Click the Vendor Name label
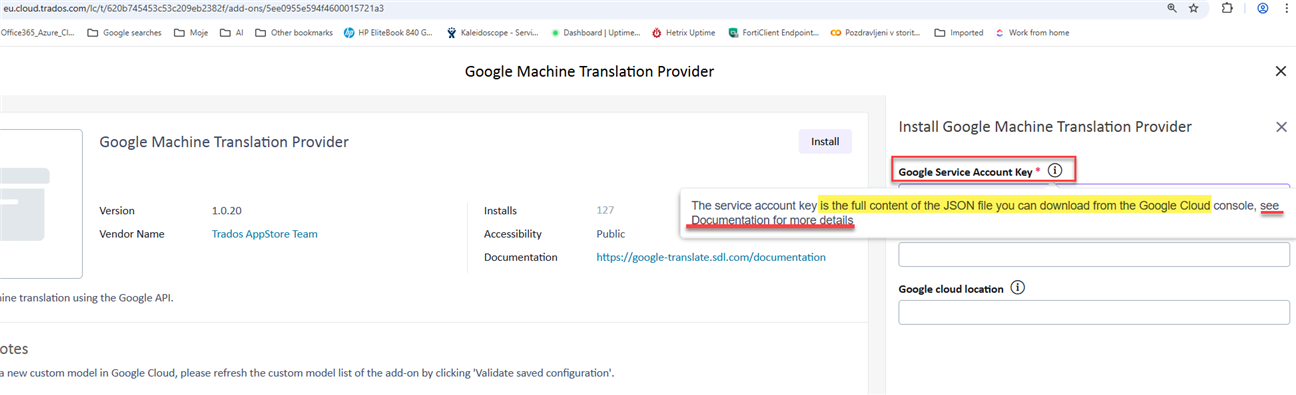The height and width of the screenshot is (395, 1296). pyautogui.click(x=131, y=234)
